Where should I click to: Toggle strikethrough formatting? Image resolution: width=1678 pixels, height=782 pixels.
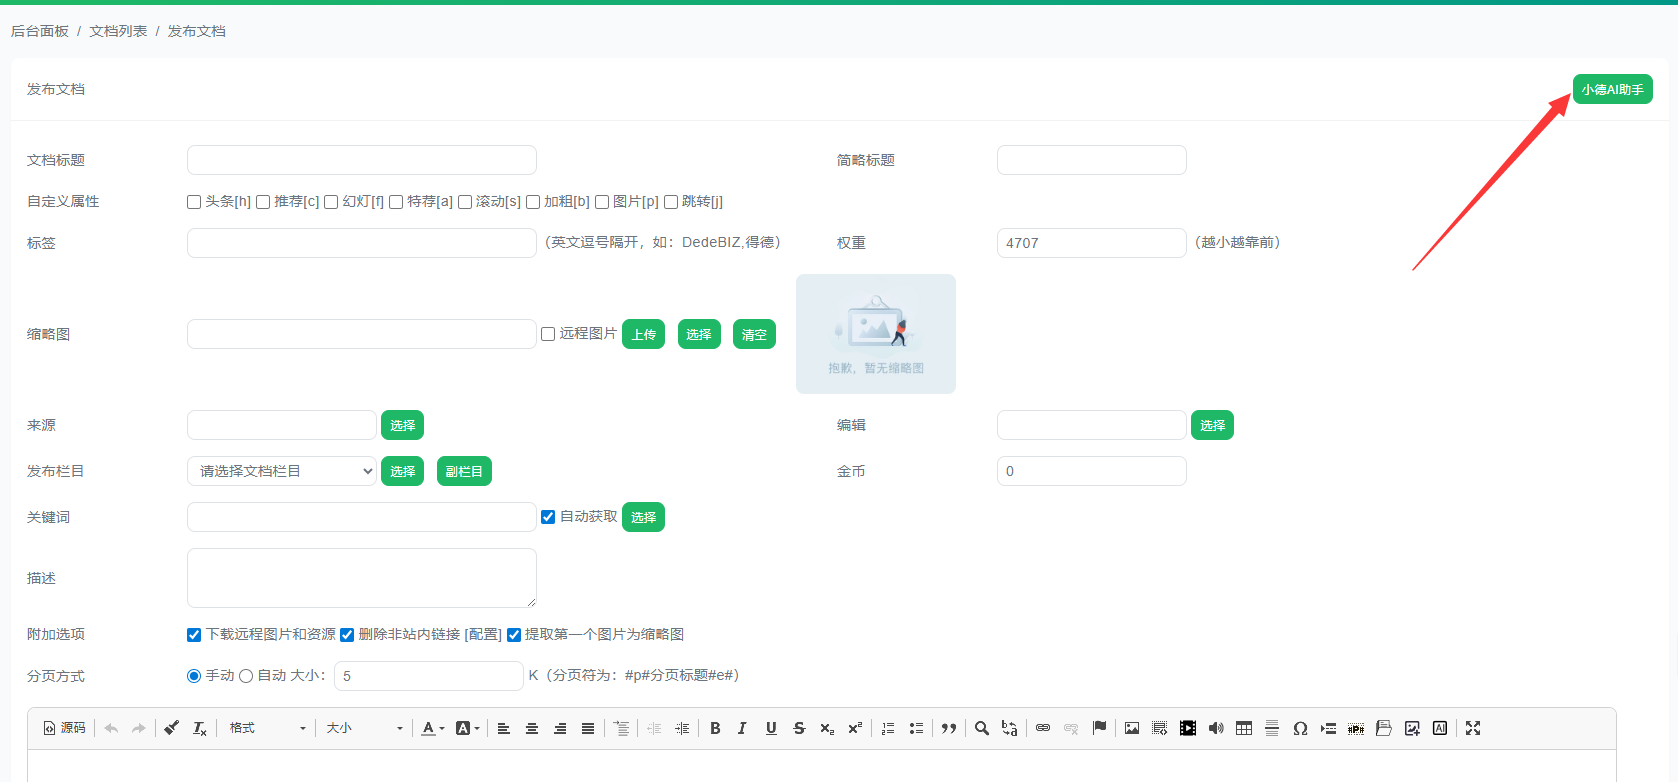[799, 728]
